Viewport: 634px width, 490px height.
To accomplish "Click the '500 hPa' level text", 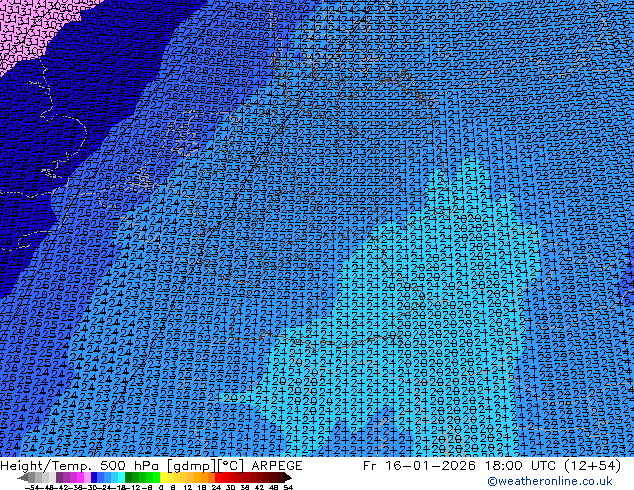I will 131,466.
